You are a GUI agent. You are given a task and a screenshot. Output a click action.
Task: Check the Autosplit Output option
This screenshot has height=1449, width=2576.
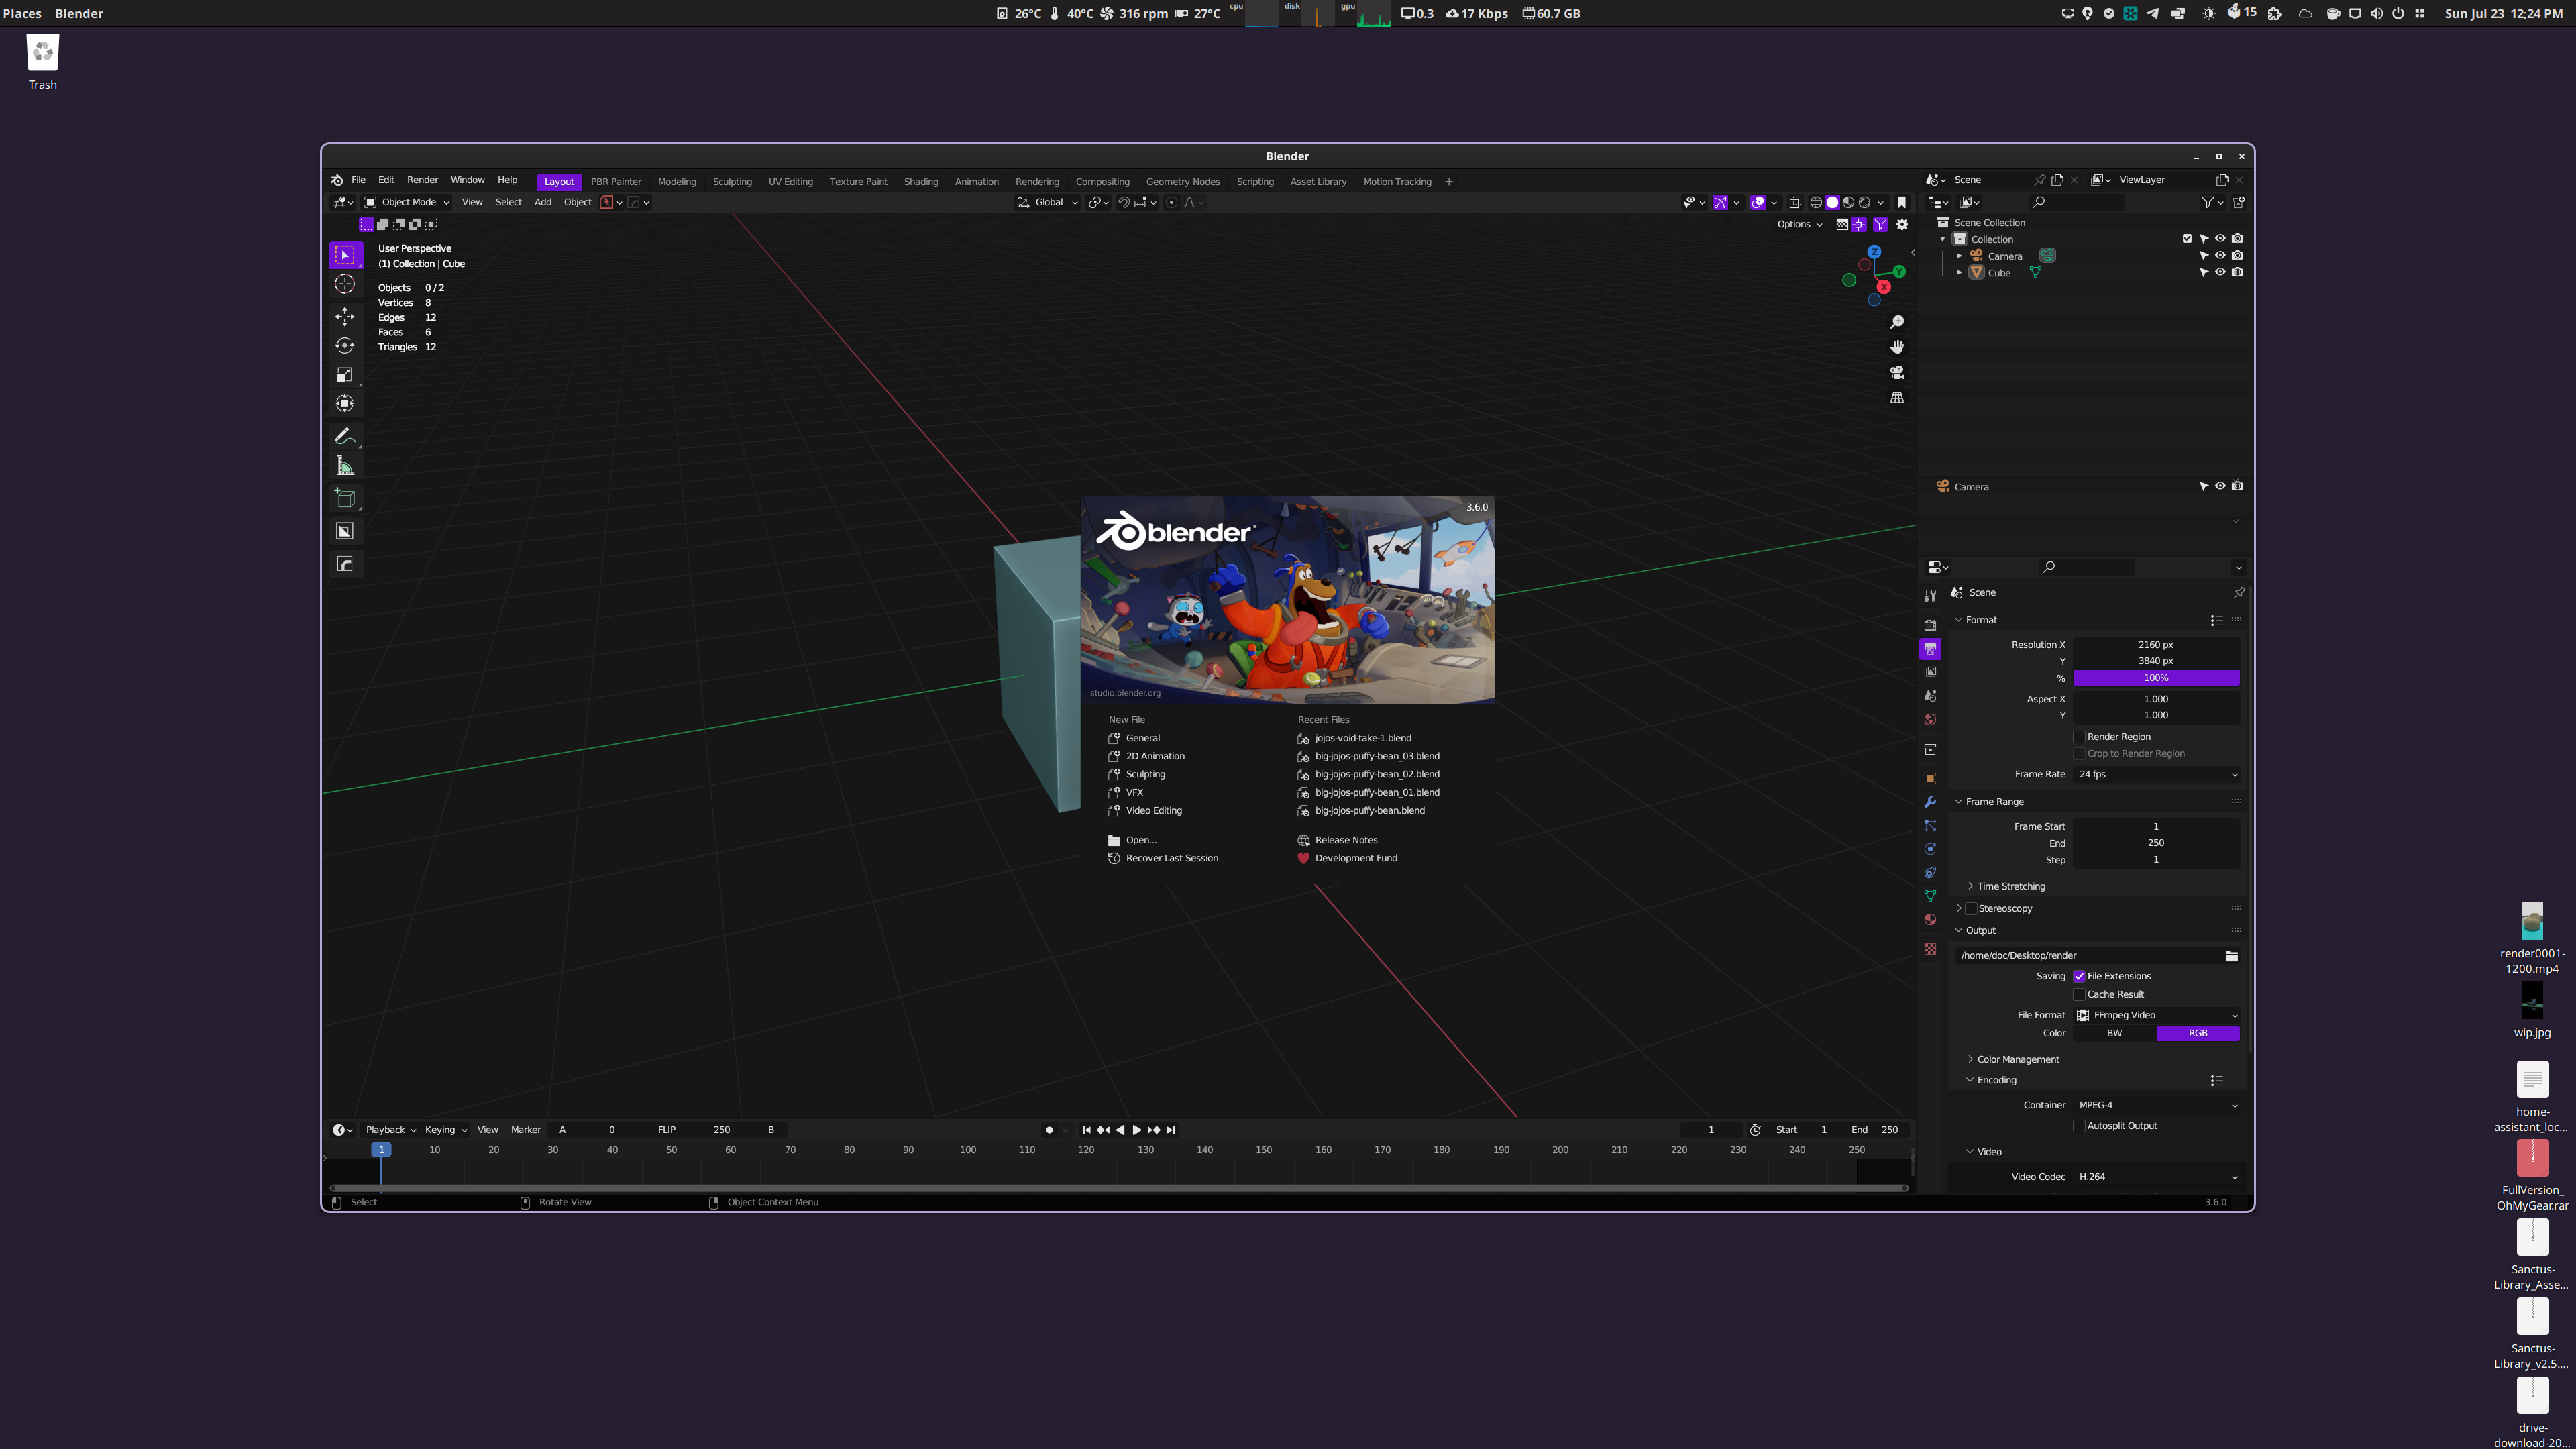(x=2080, y=1125)
